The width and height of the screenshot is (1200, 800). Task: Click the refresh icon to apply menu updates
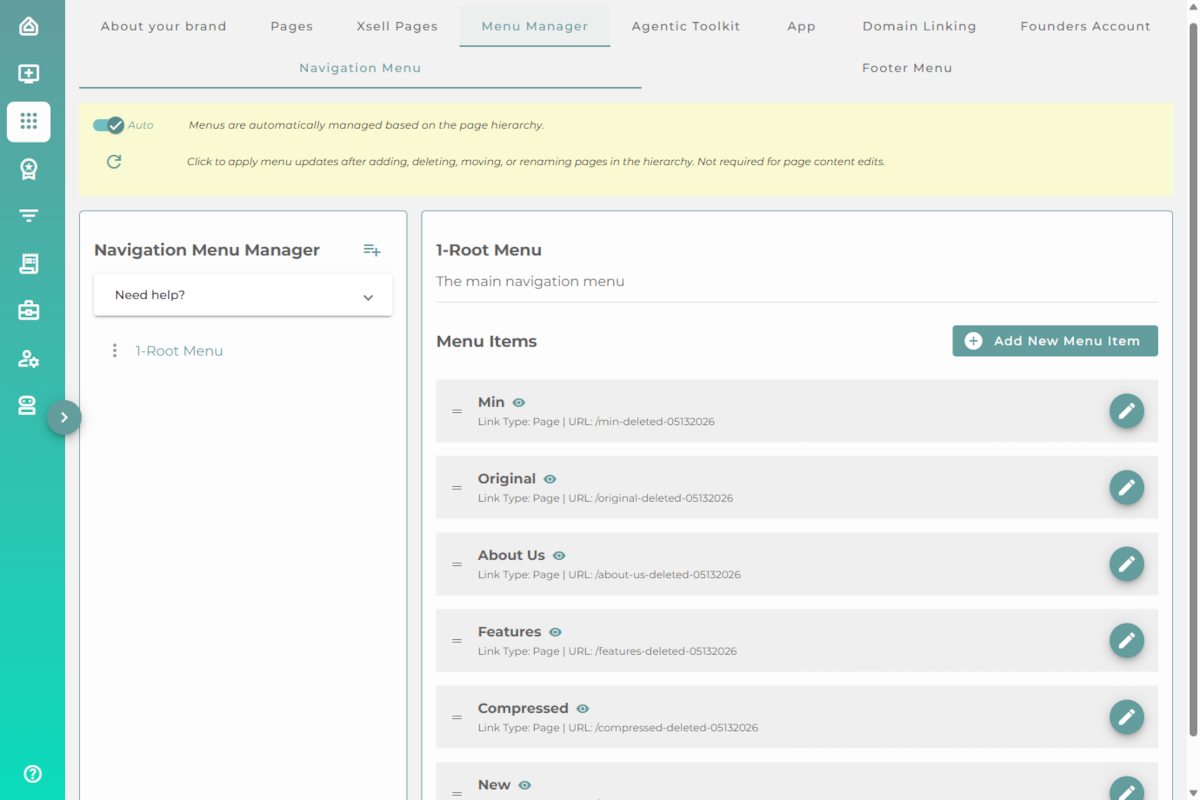[x=114, y=161]
